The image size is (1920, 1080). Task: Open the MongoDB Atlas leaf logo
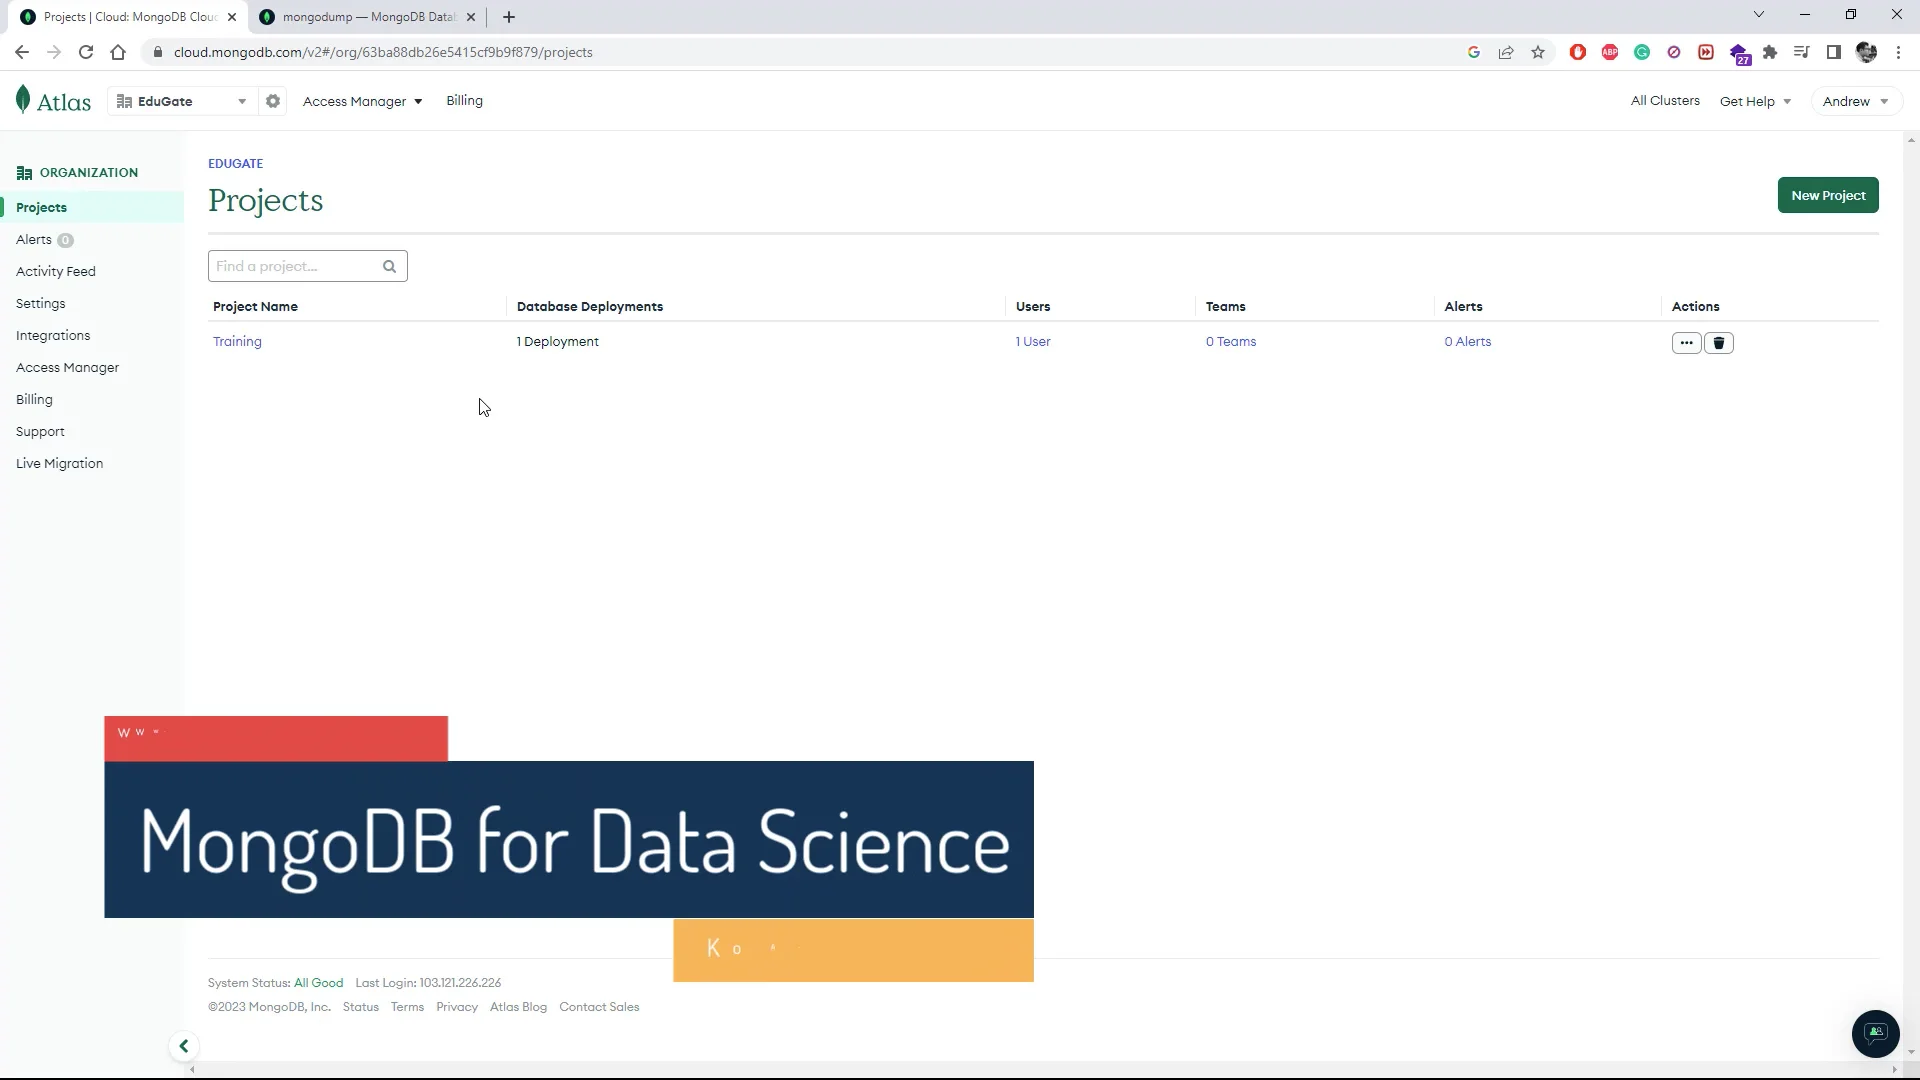24,99
